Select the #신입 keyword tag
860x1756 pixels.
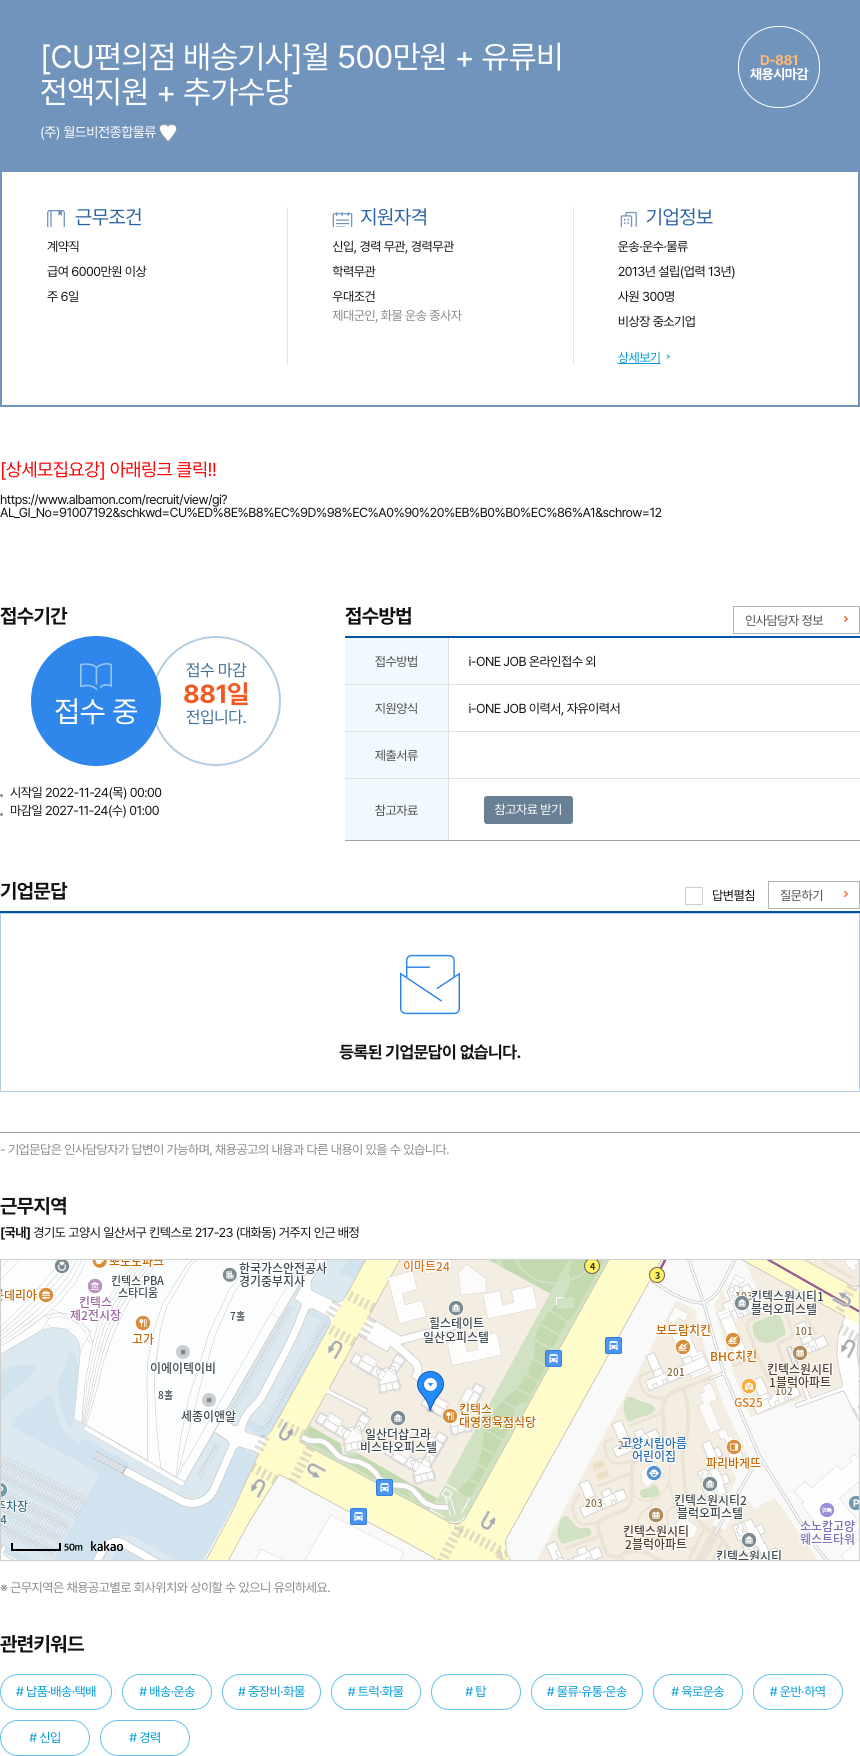pos(45,1737)
